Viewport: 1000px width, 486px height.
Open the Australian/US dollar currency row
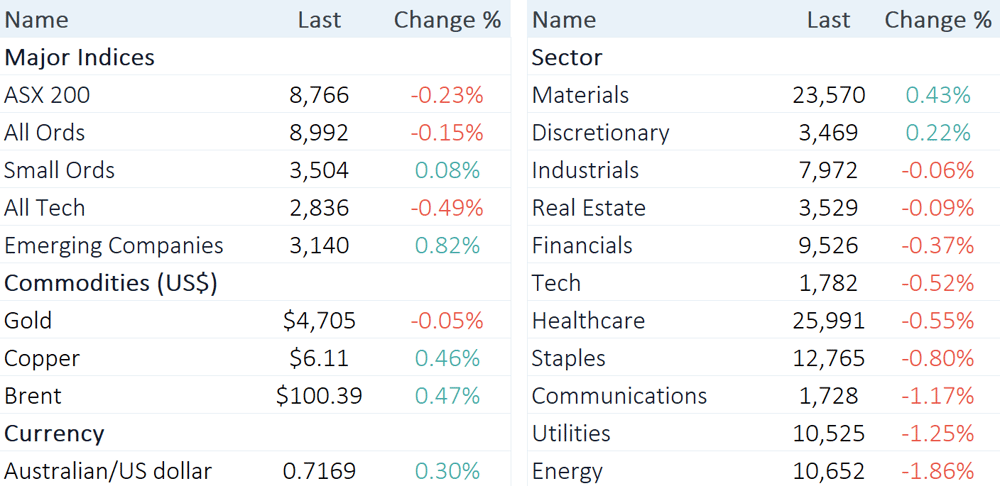click(108, 471)
